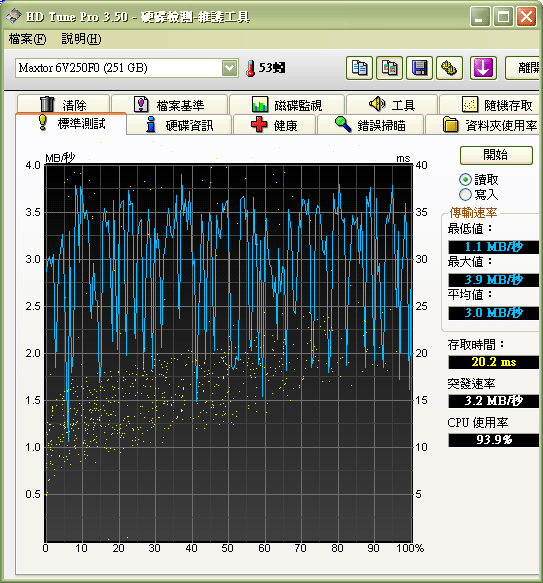Image resolution: width=543 pixels, height=583 pixels.
Task: Switch to the 清除 tab
Action: pos(63,105)
